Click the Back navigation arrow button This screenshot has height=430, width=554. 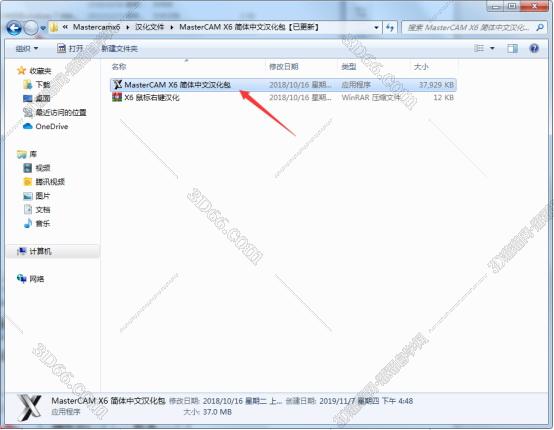pos(14,28)
